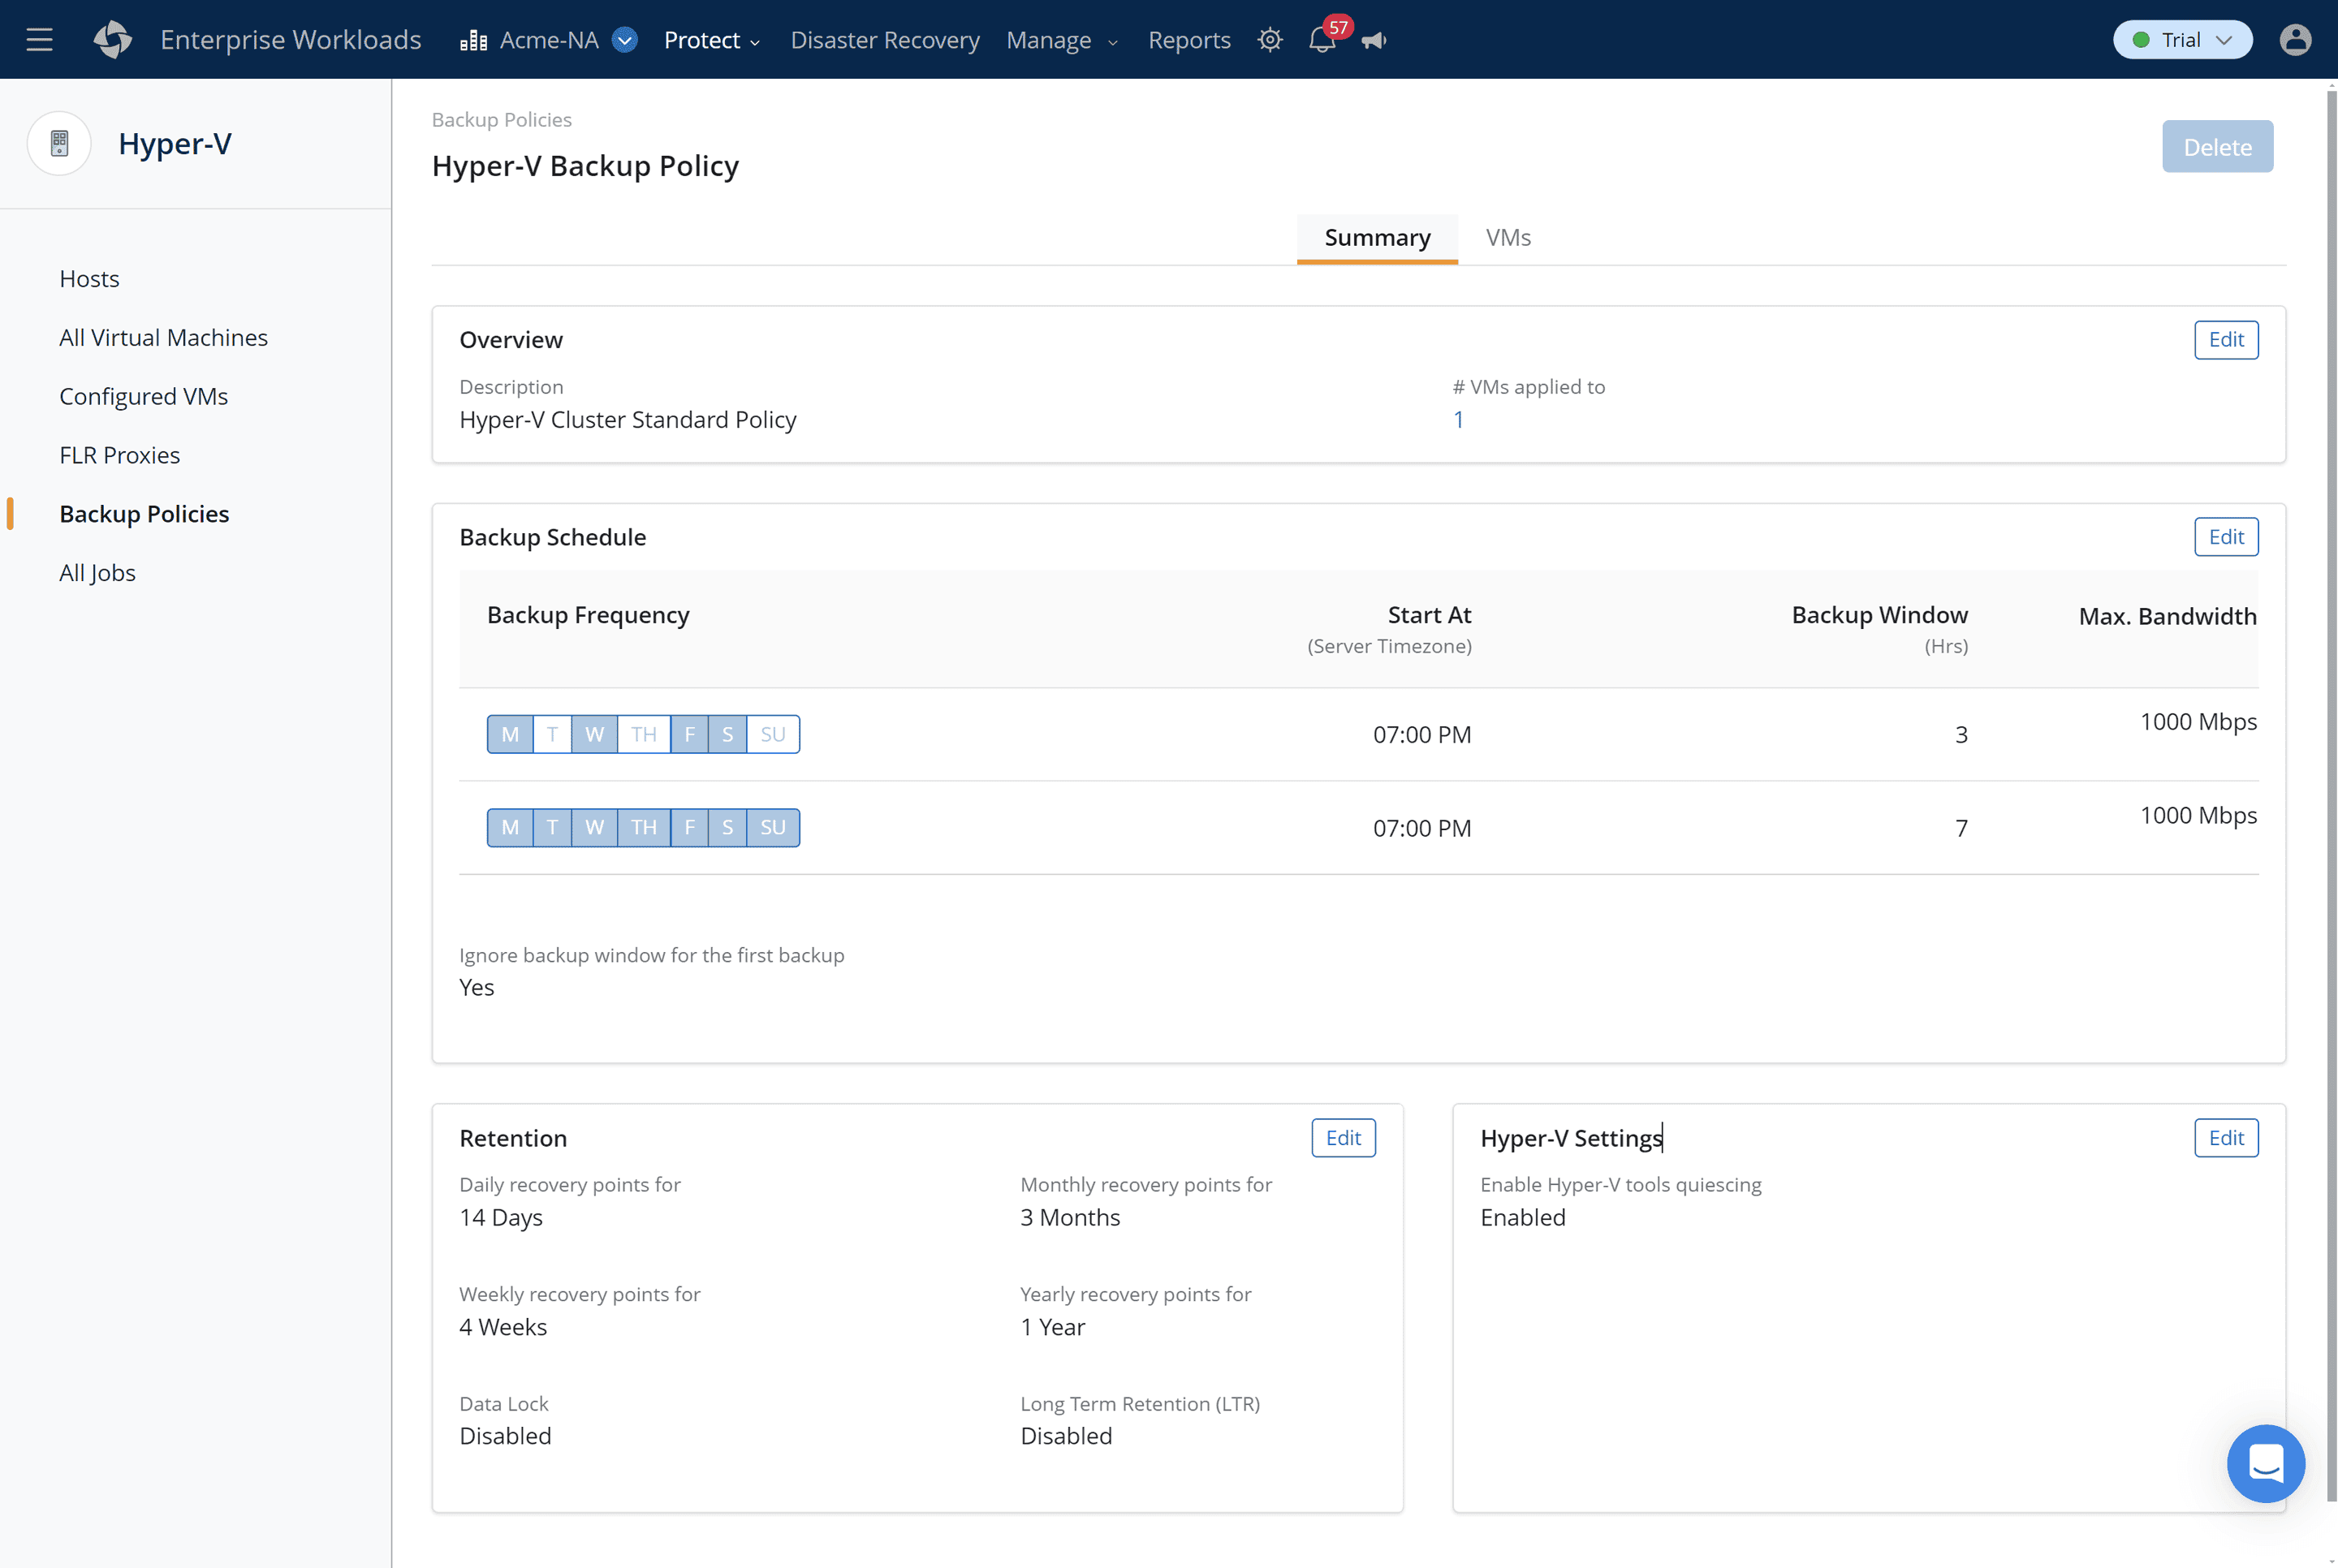Open the Trial status dropdown
2338x1568 pixels.
pyautogui.click(x=2182, y=40)
